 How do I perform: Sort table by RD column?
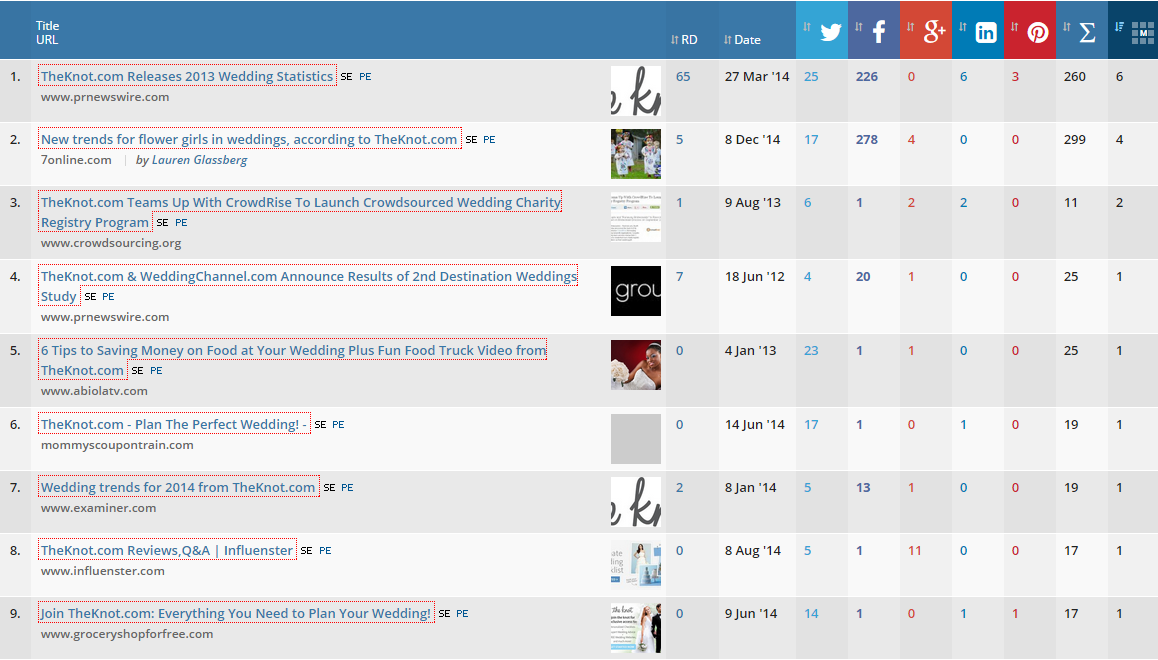point(684,40)
